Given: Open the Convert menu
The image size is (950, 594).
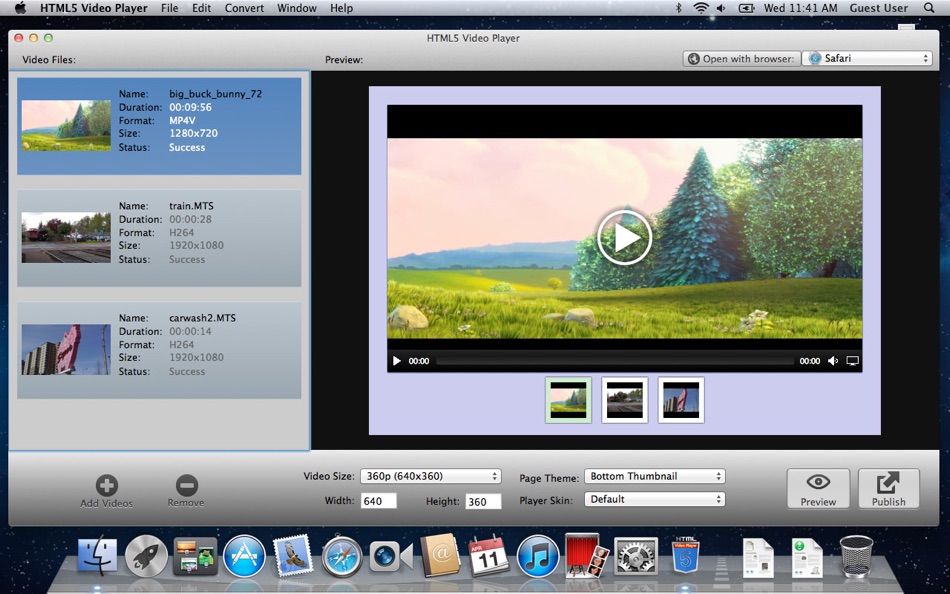Looking at the screenshot, I should (244, 8).
